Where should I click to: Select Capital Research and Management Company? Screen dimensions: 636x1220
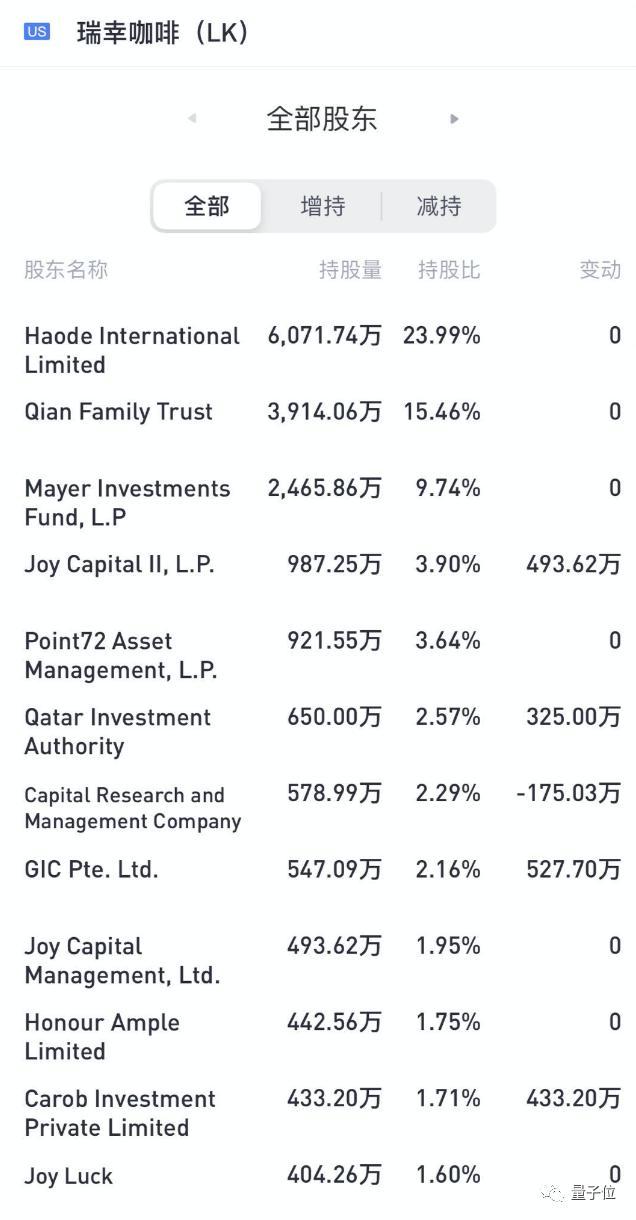(x=133, y=808)
